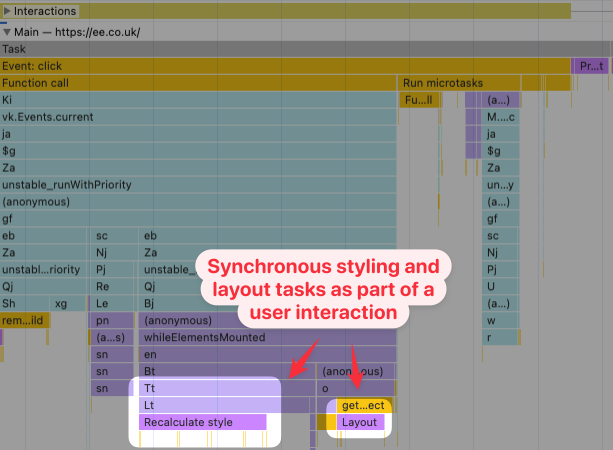
Task: Select the 'Bt' function bar
Action: coord(227,371)
